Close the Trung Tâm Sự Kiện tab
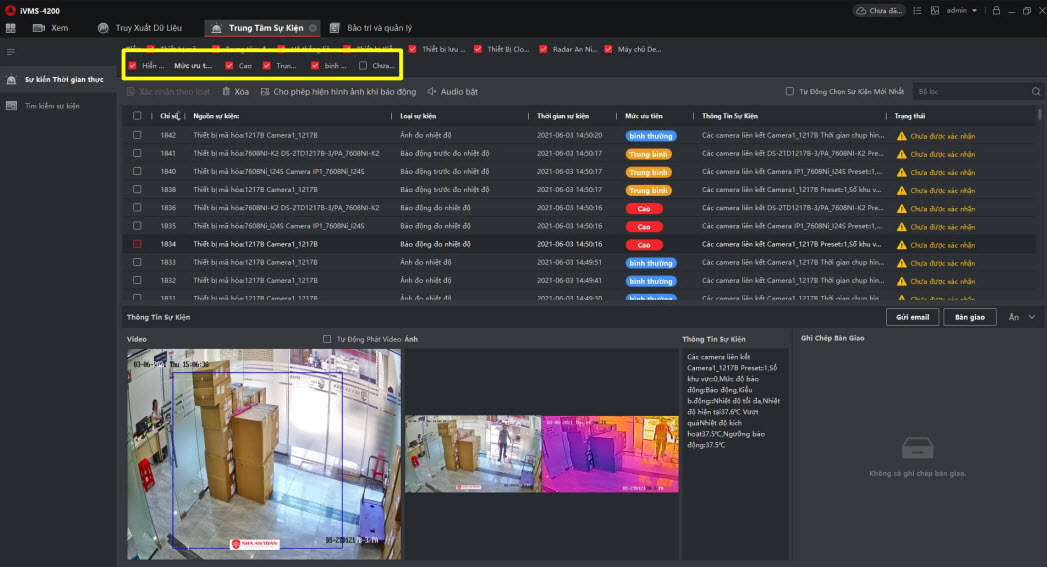Screen dimensions: 1047x567 coord(313,28)
